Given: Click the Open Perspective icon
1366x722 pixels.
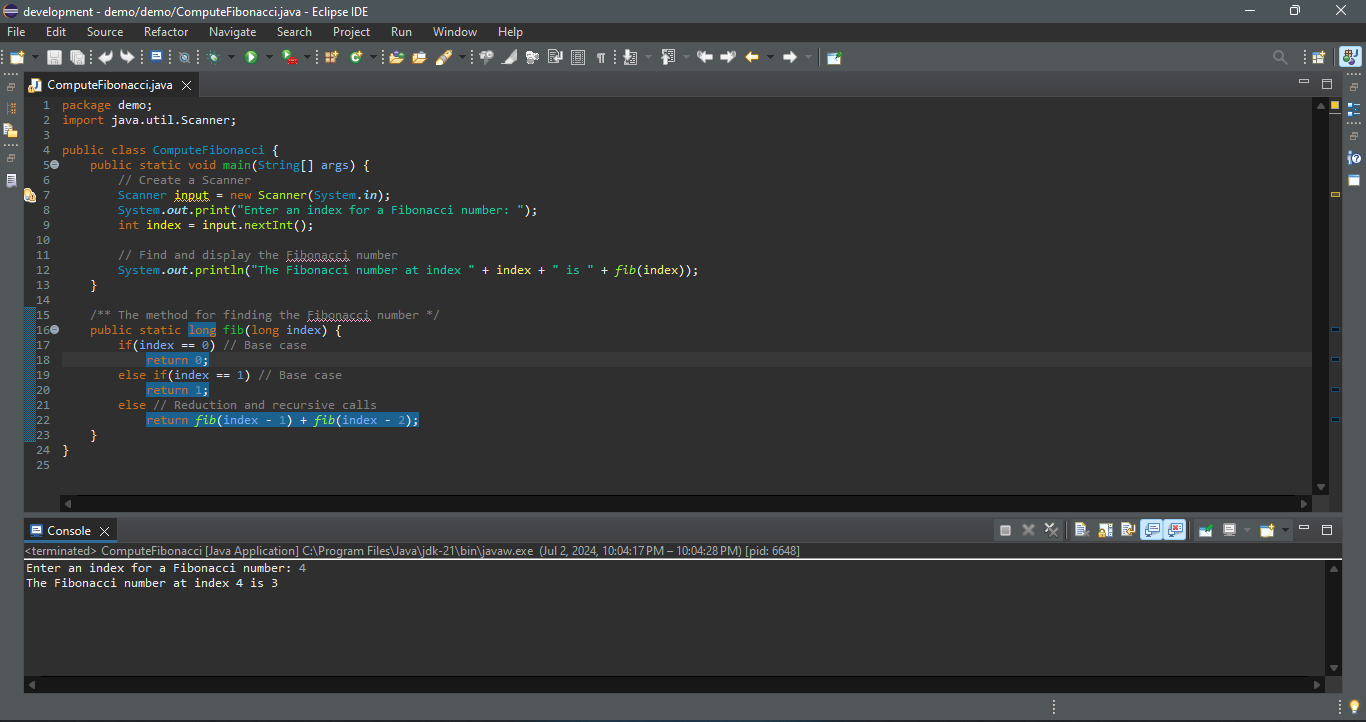Looking at the screenshot, I should point(1319,57).
